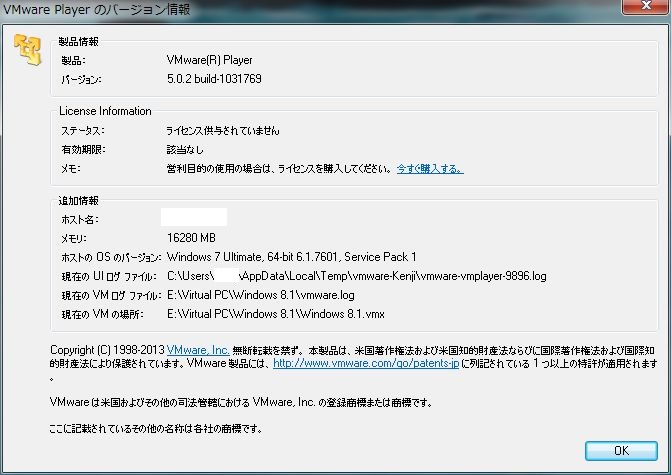
Task: Click the product name VMware(R) Player
Action: pyautogui.click(x=209, y=60)
